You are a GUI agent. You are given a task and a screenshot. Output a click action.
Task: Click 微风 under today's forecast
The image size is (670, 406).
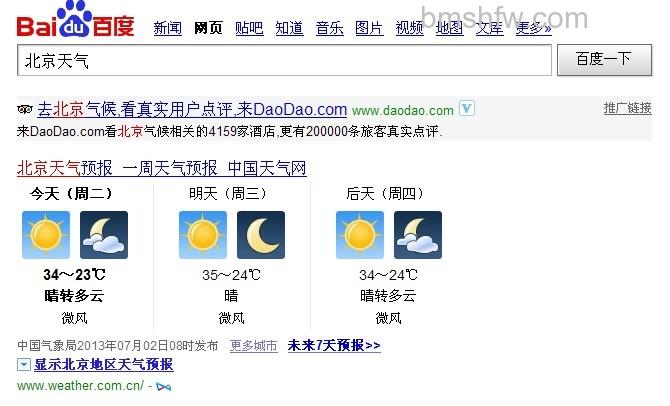tap(74, 318)
